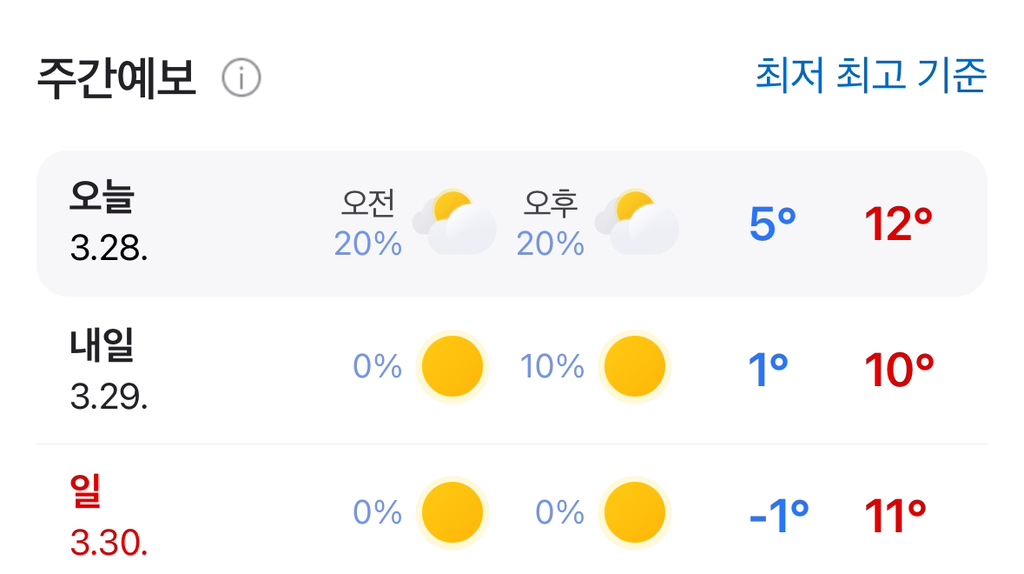Click tomorrow's morning sunny icon

pos(452,367)
